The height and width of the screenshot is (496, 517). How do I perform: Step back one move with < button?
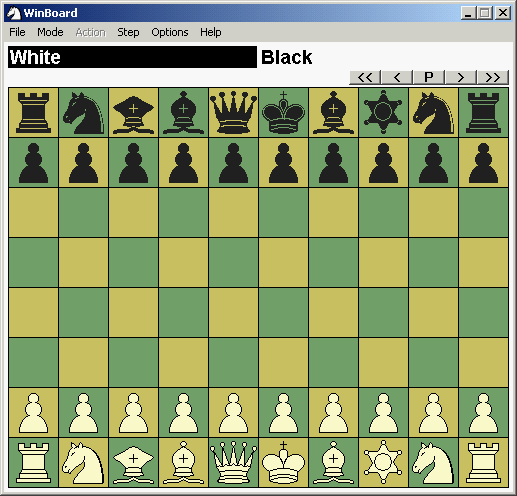pos(397,77)
